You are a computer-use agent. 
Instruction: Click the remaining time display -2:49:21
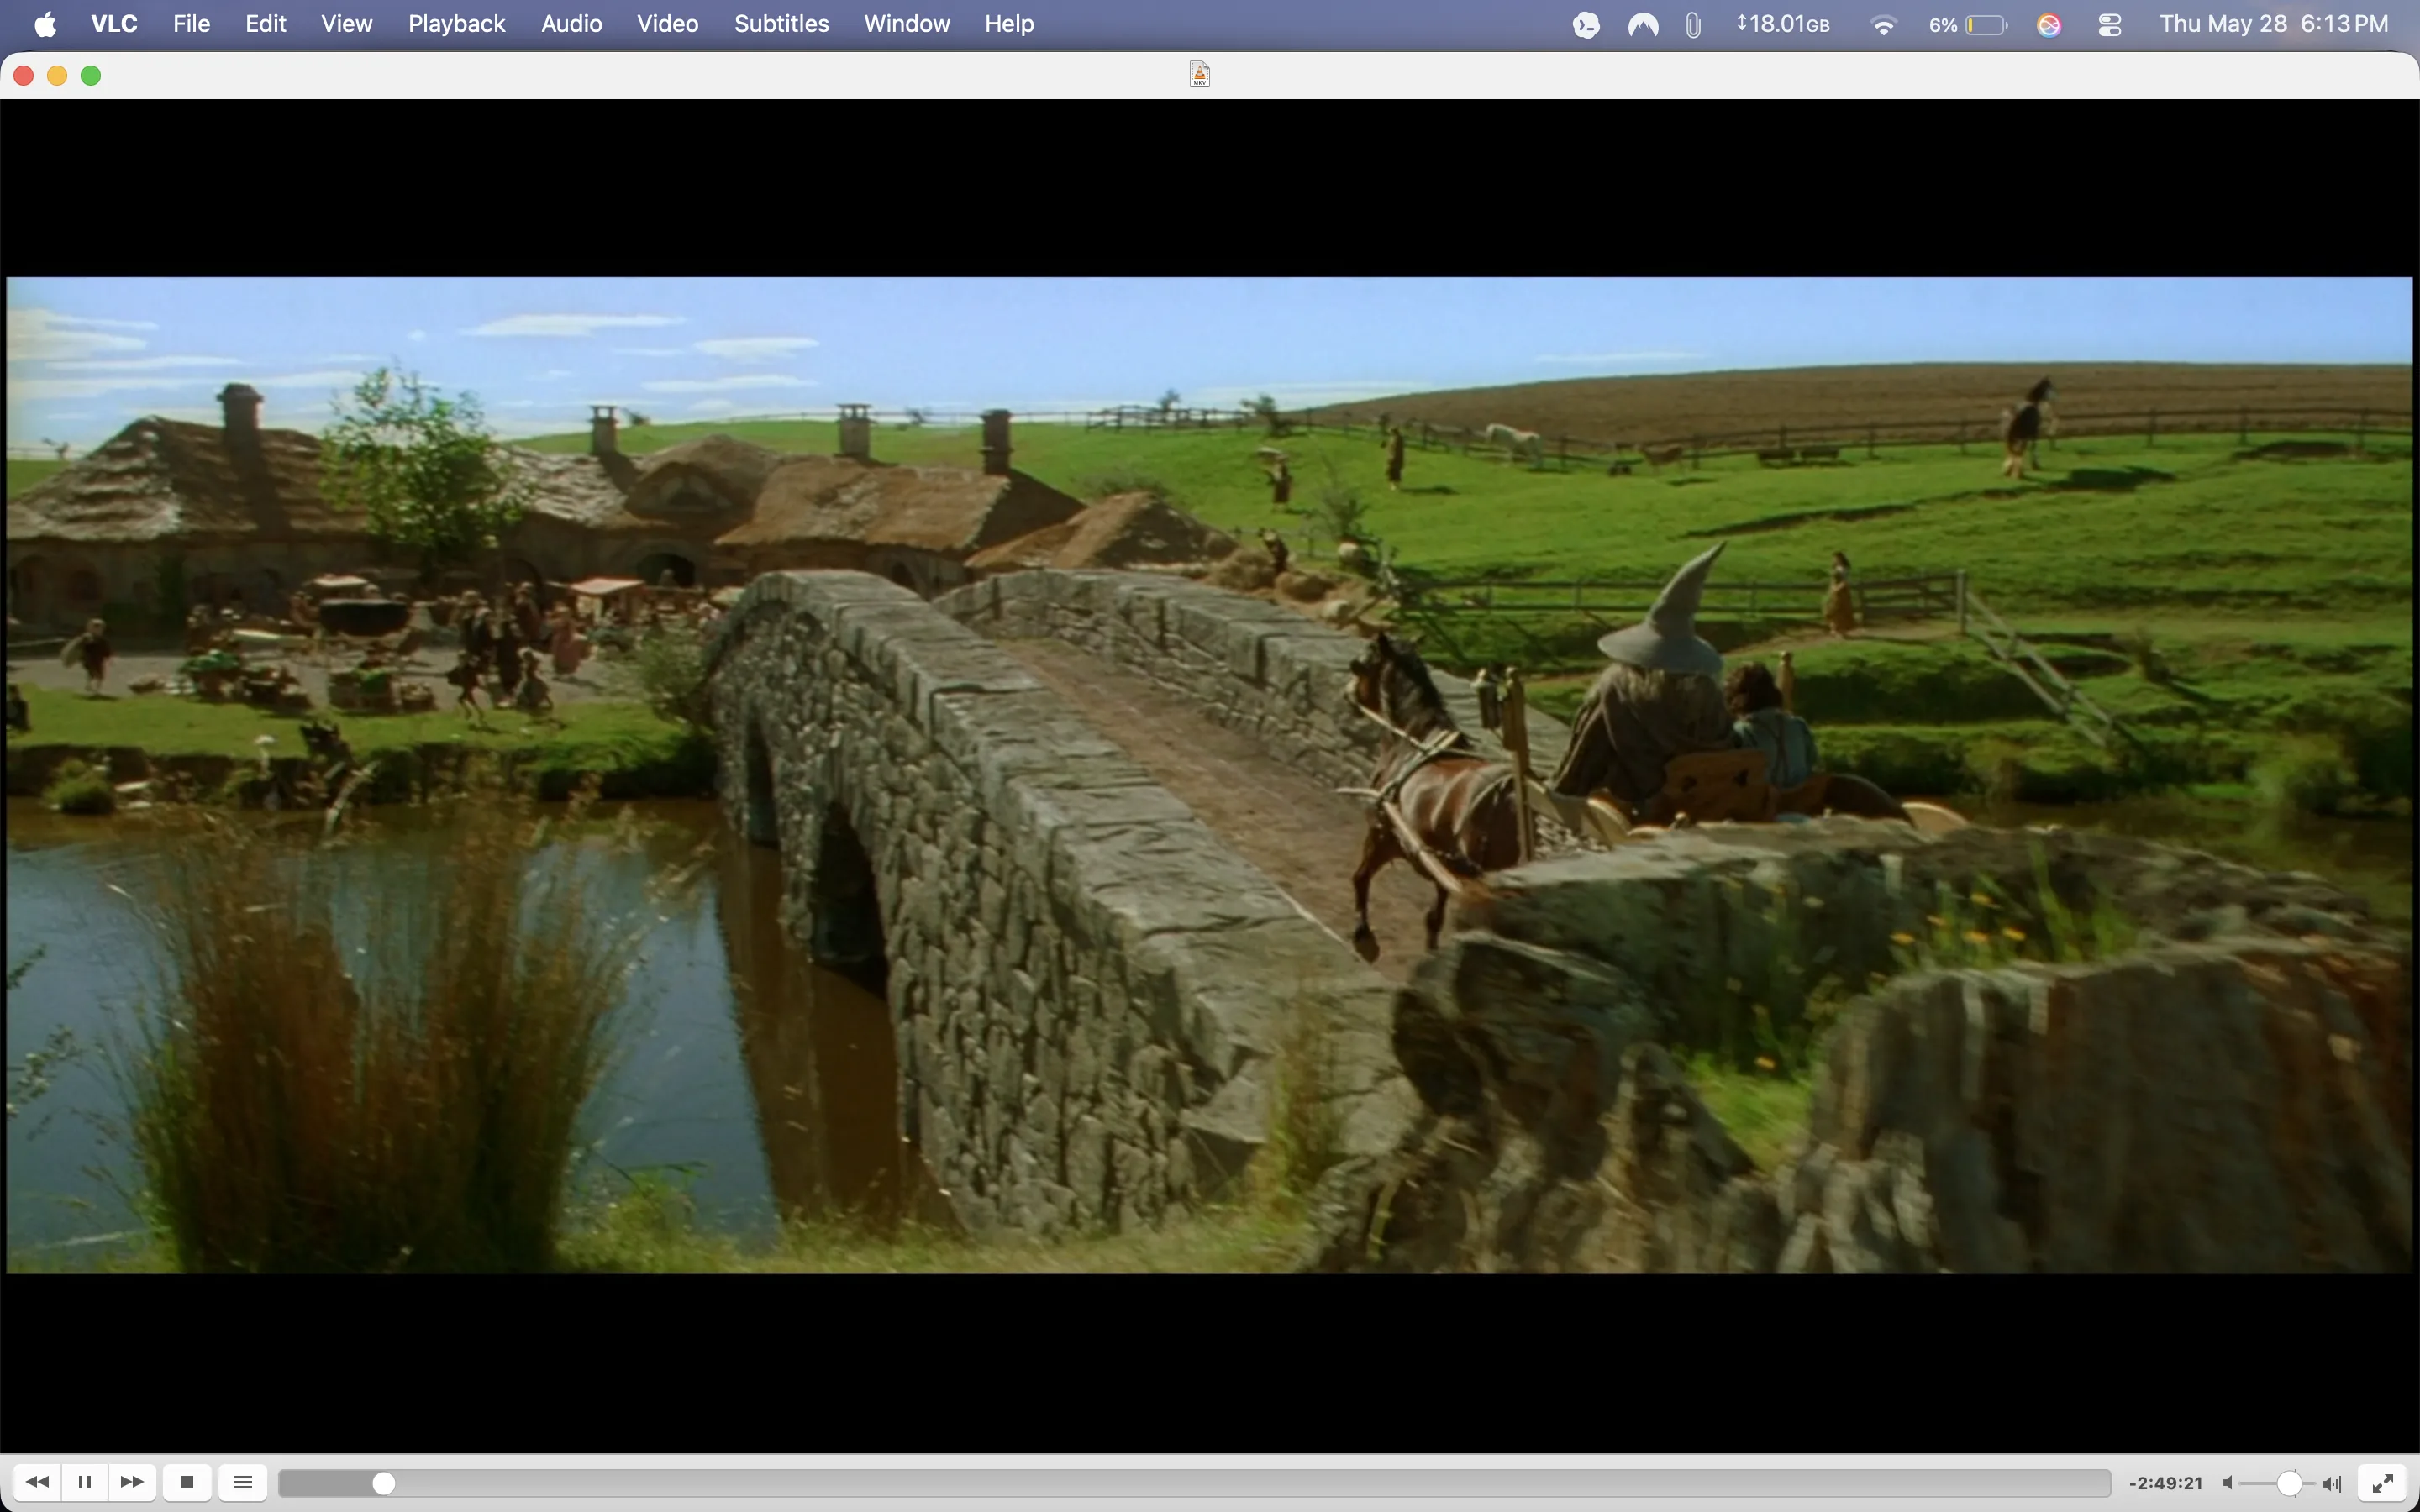[2166, 1483]
